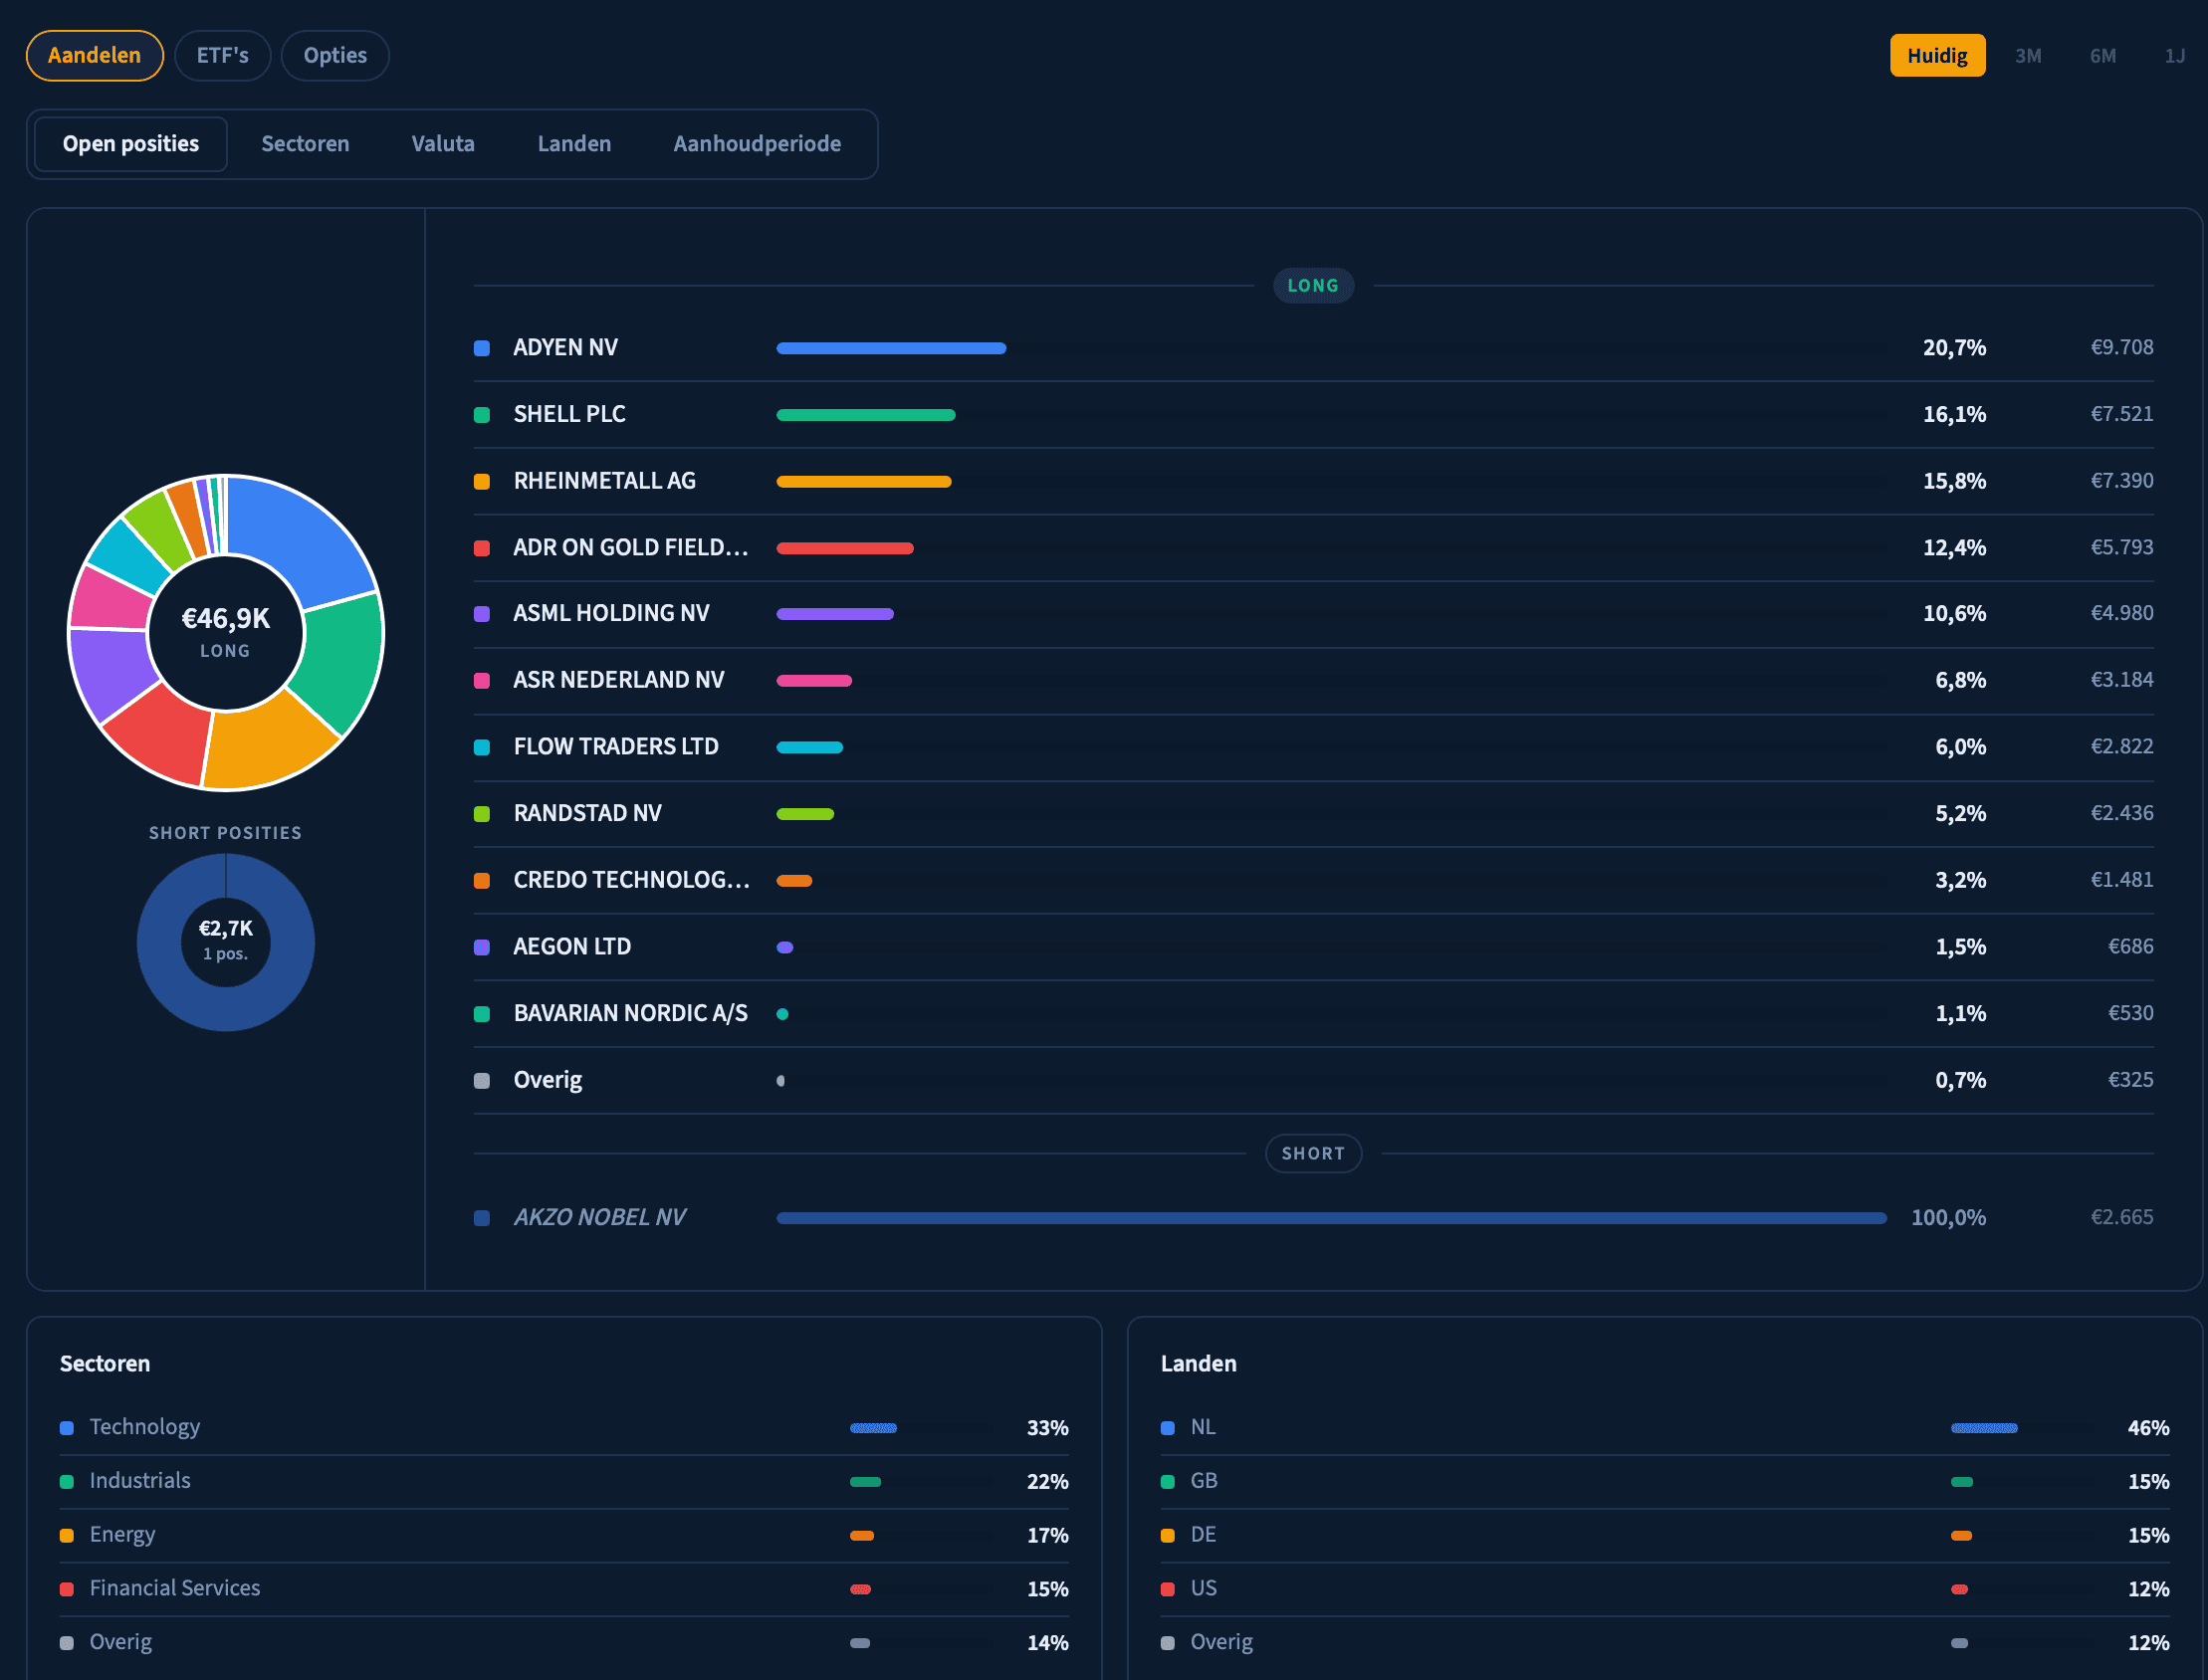
Task: Click the grey Overig positions legend square
Action: coord(482,1081)
